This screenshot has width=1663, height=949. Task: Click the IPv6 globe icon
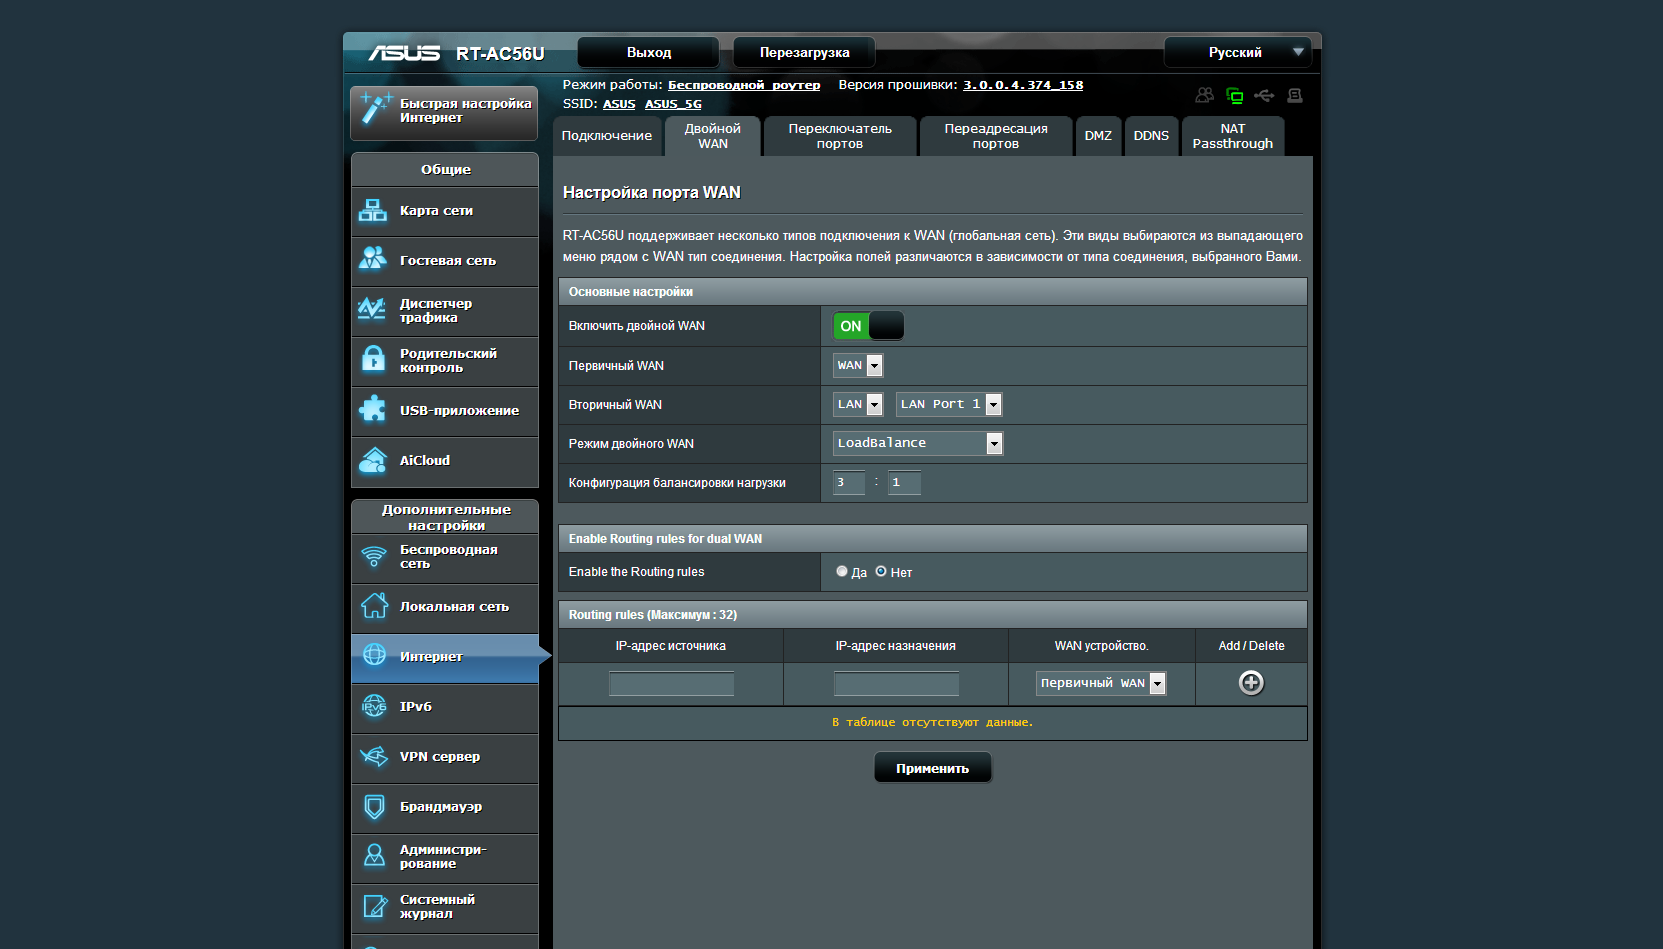tap(374, 706)
